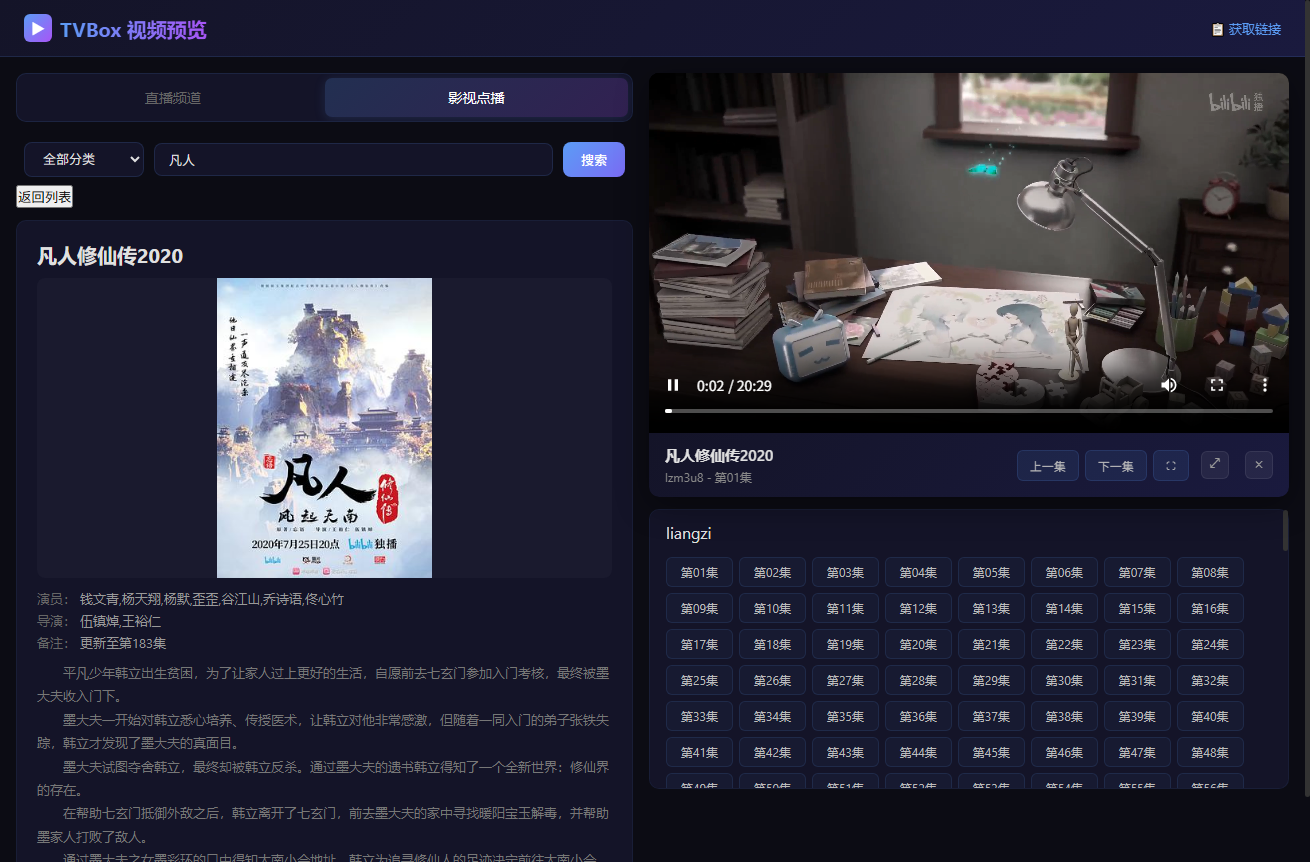Go to next episode with 下一集
Screen dimensions: 1310x862
(x=1116, y=466)
